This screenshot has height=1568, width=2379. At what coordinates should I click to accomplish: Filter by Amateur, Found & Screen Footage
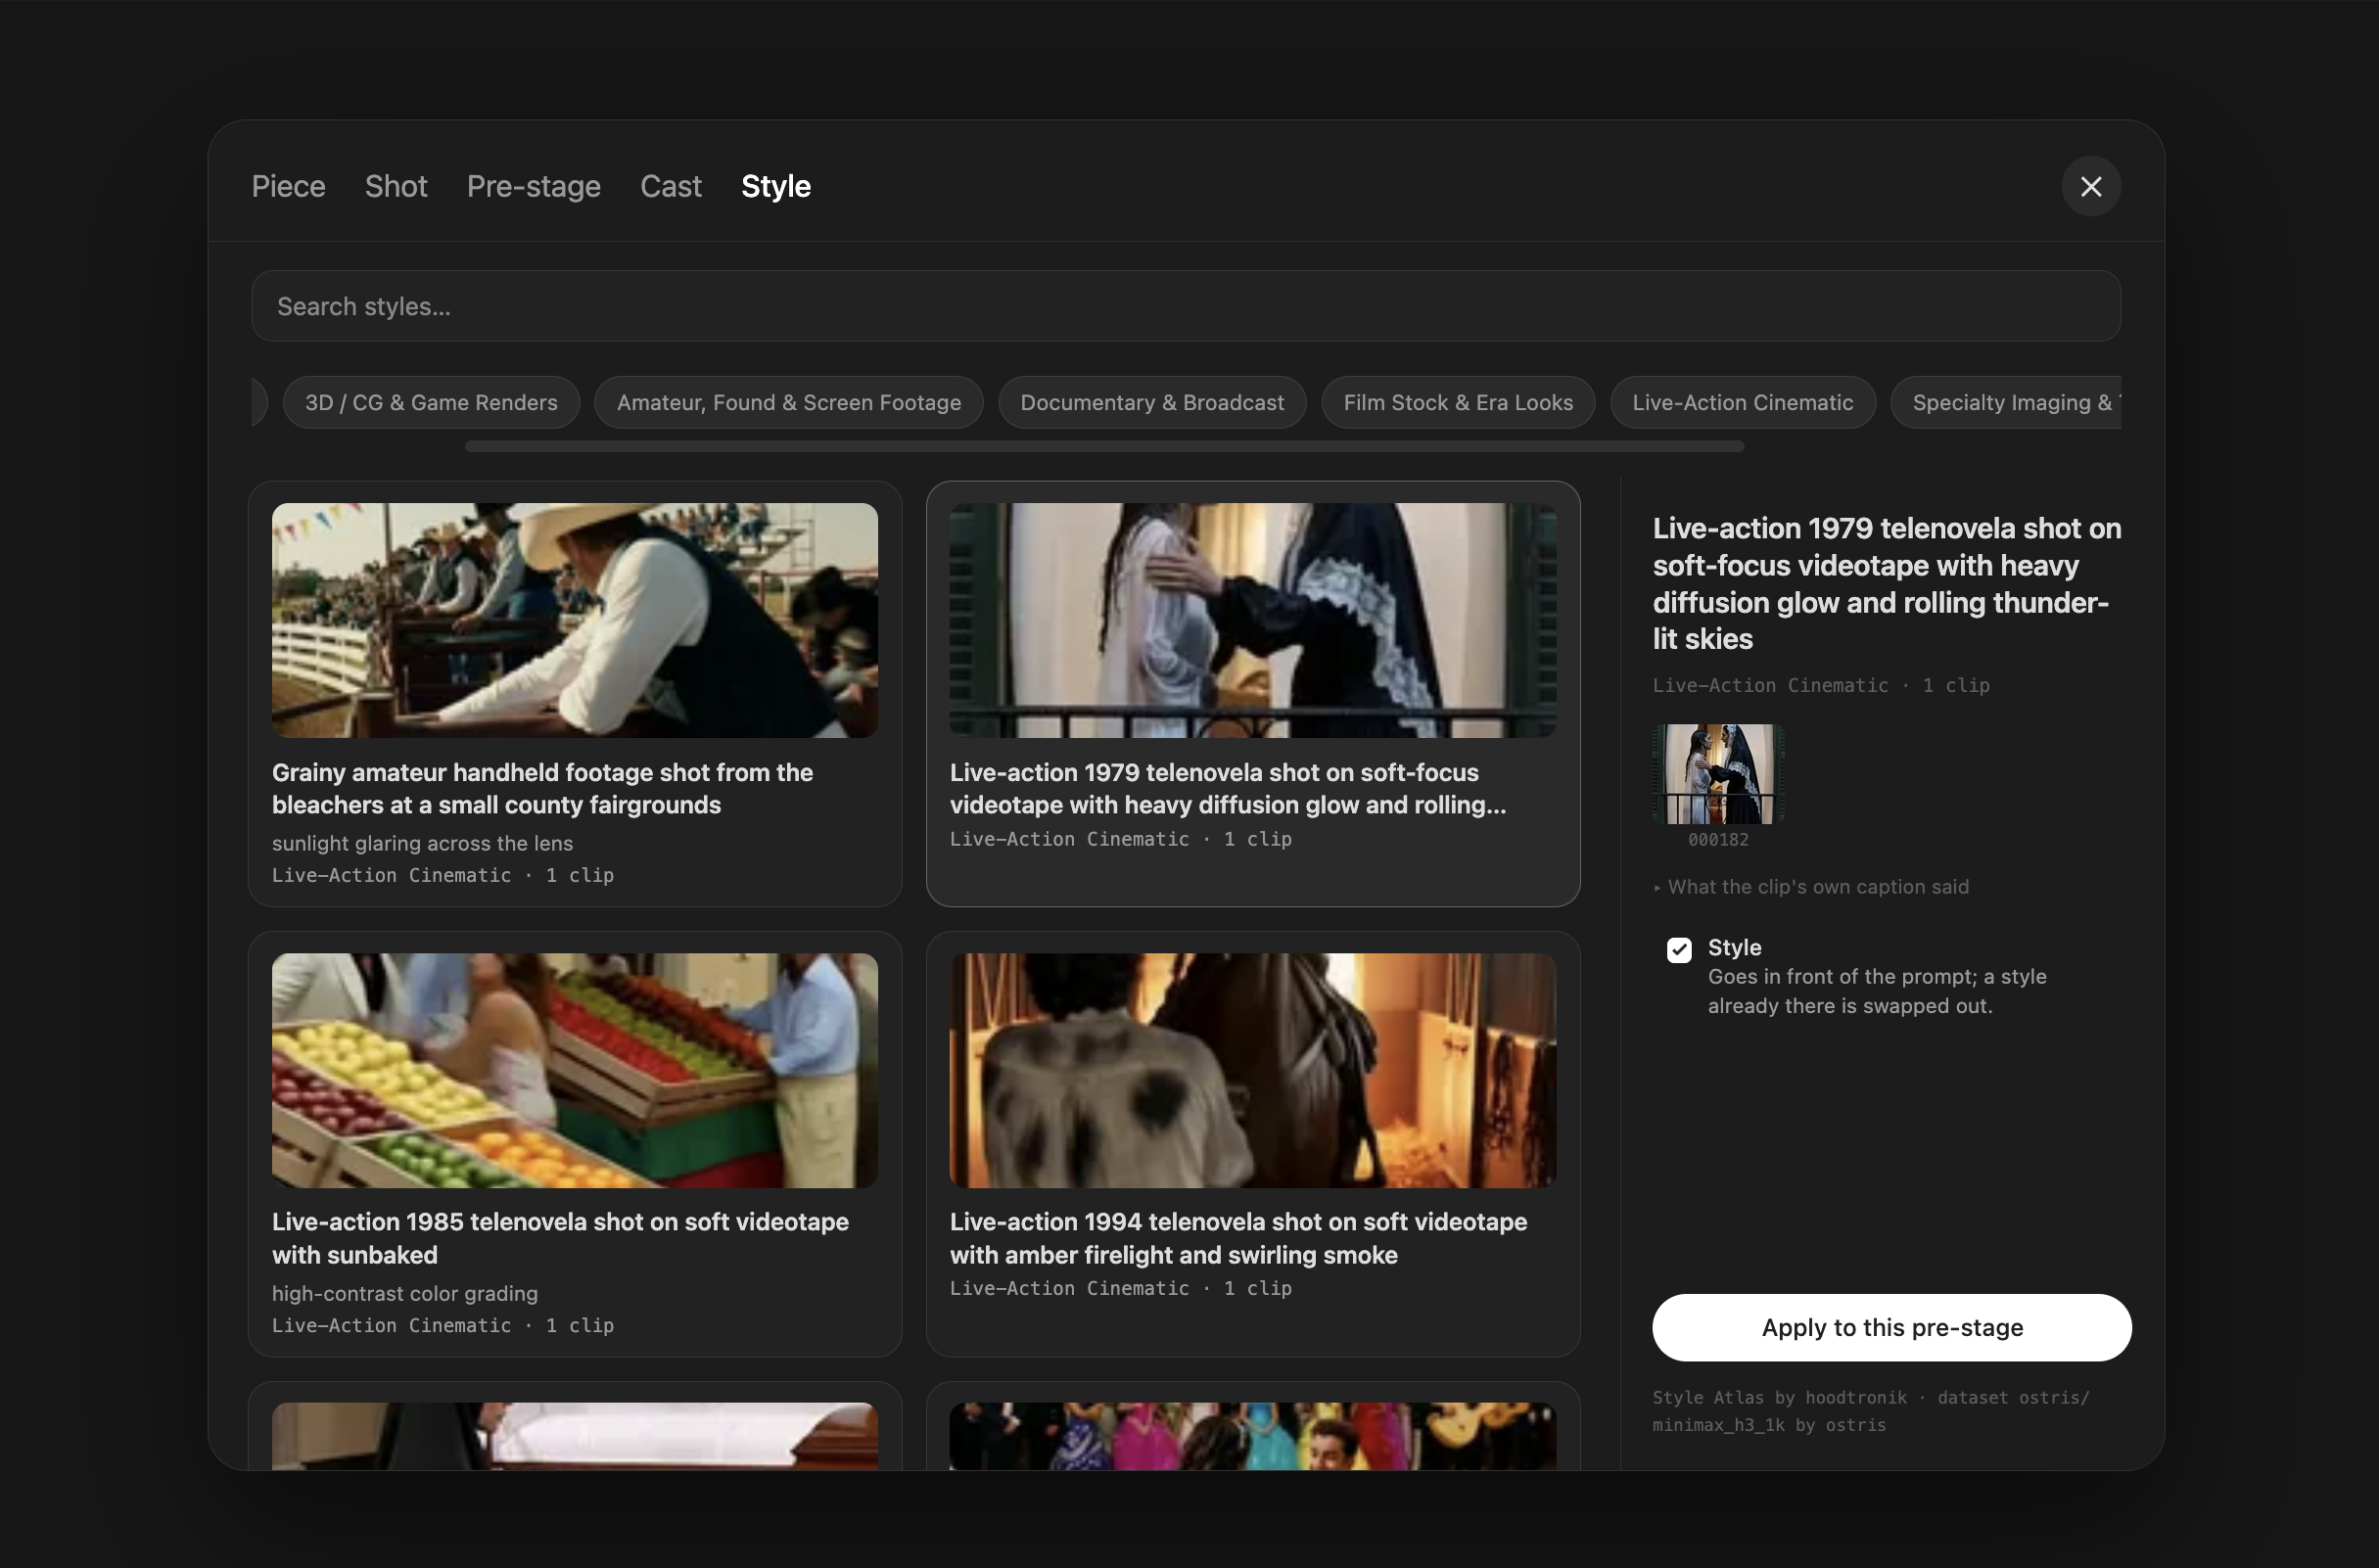(x=788, y=402)
